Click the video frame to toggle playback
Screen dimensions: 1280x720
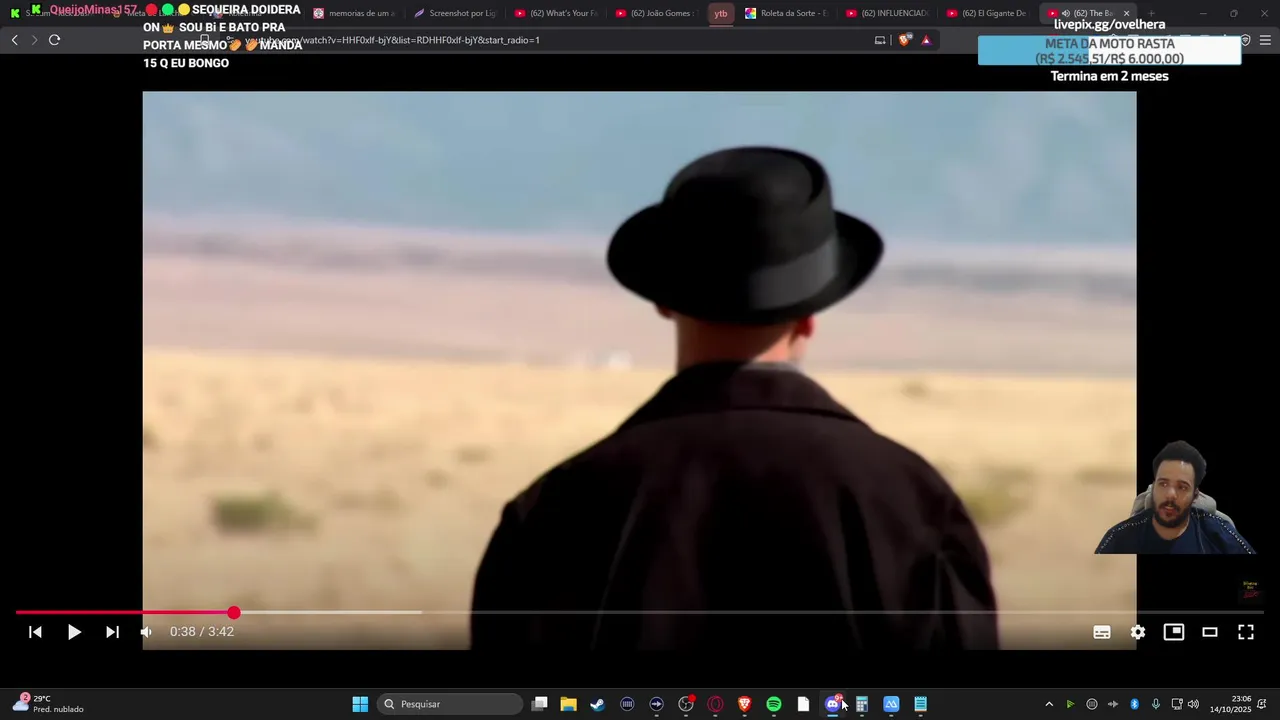639,370
